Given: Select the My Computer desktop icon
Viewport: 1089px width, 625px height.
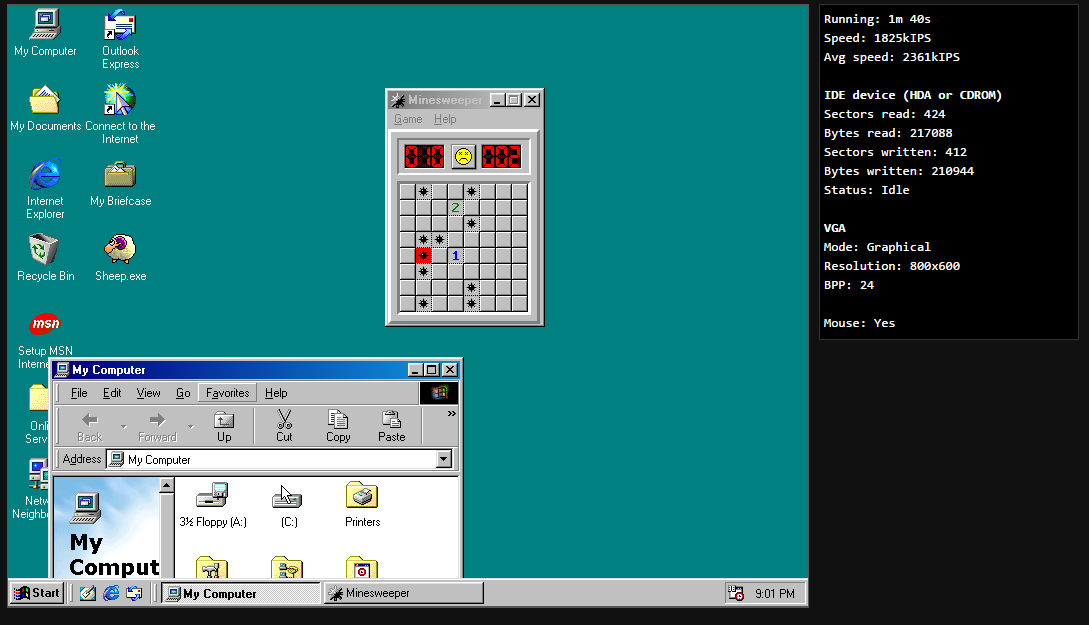Looking at the screenshot, I should [x=45, y=33].
